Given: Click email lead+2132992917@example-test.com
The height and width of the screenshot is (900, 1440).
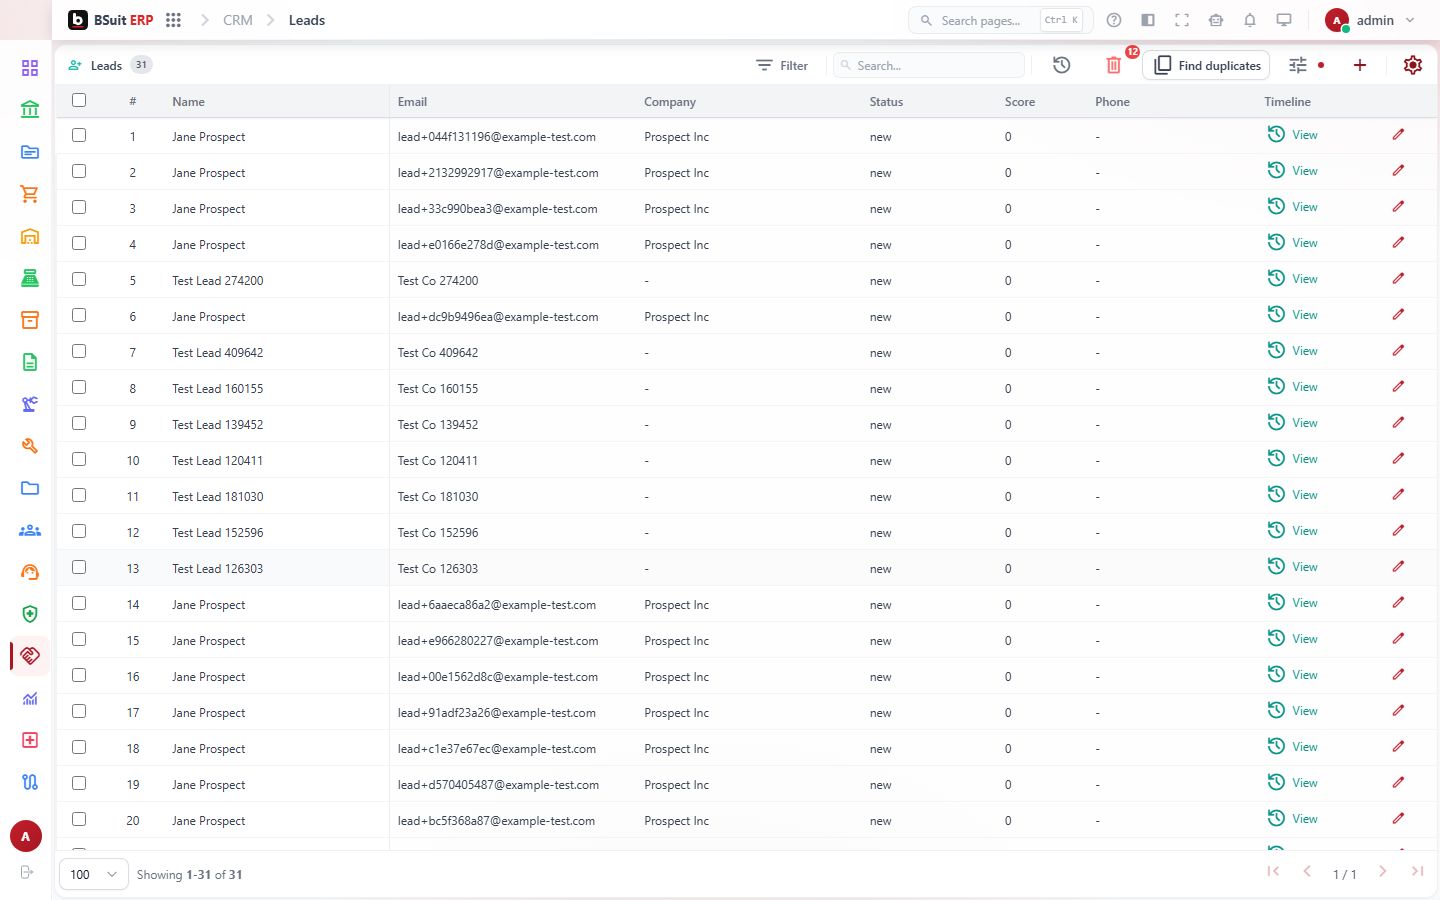Looking at the screenshot, I should pos(498,173).
